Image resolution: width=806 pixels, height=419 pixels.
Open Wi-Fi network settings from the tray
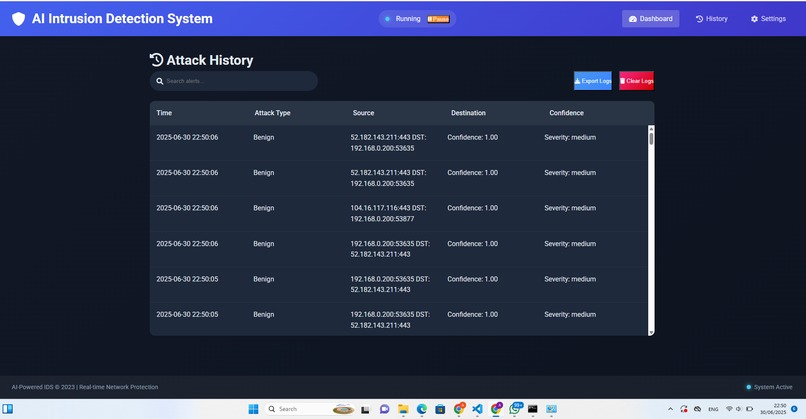(x=729, y=409)
